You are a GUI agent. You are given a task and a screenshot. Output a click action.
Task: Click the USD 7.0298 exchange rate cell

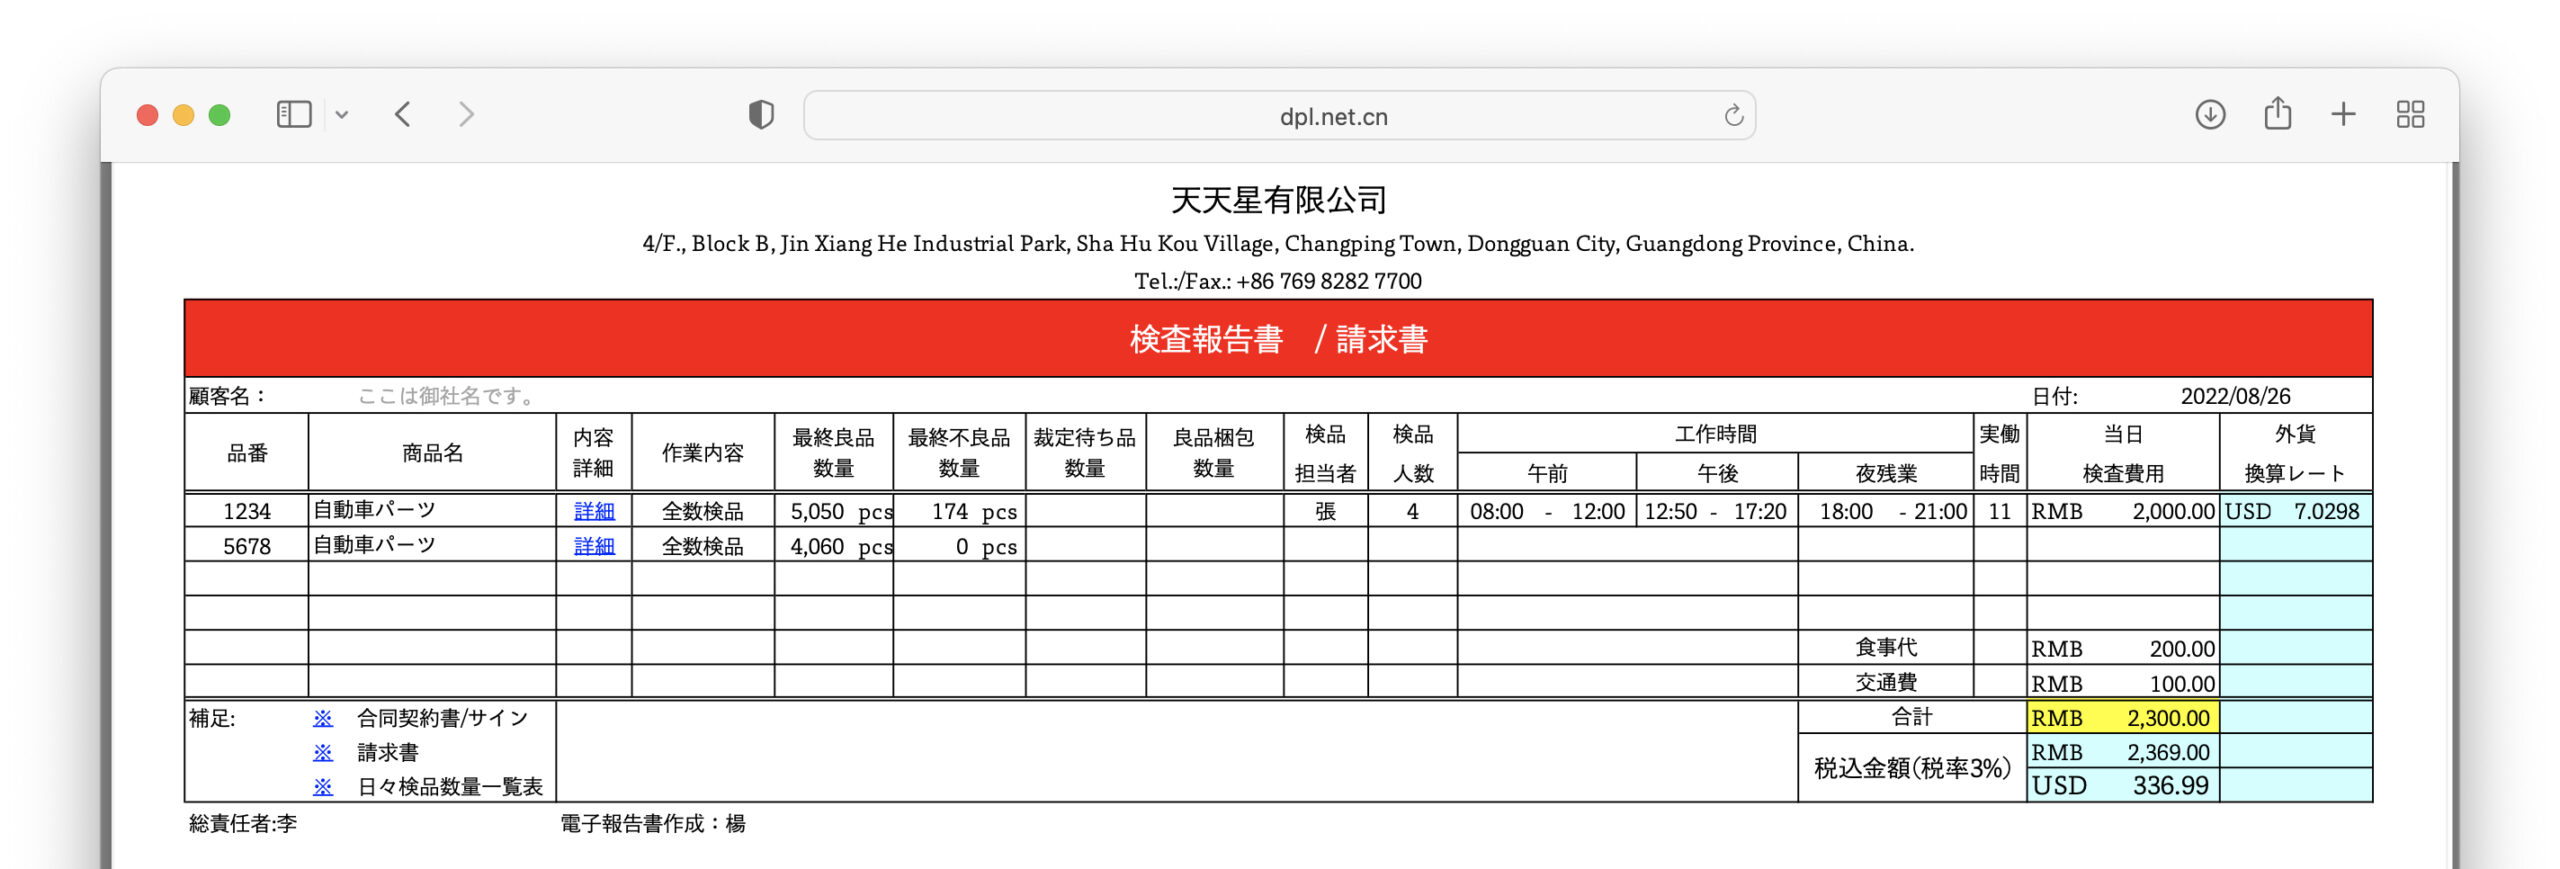[2294, 512]
